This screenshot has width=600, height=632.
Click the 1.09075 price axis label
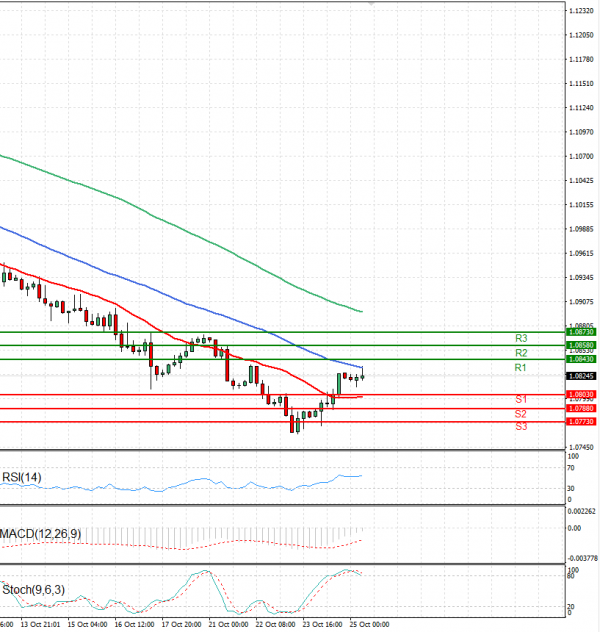pos(581,301)
